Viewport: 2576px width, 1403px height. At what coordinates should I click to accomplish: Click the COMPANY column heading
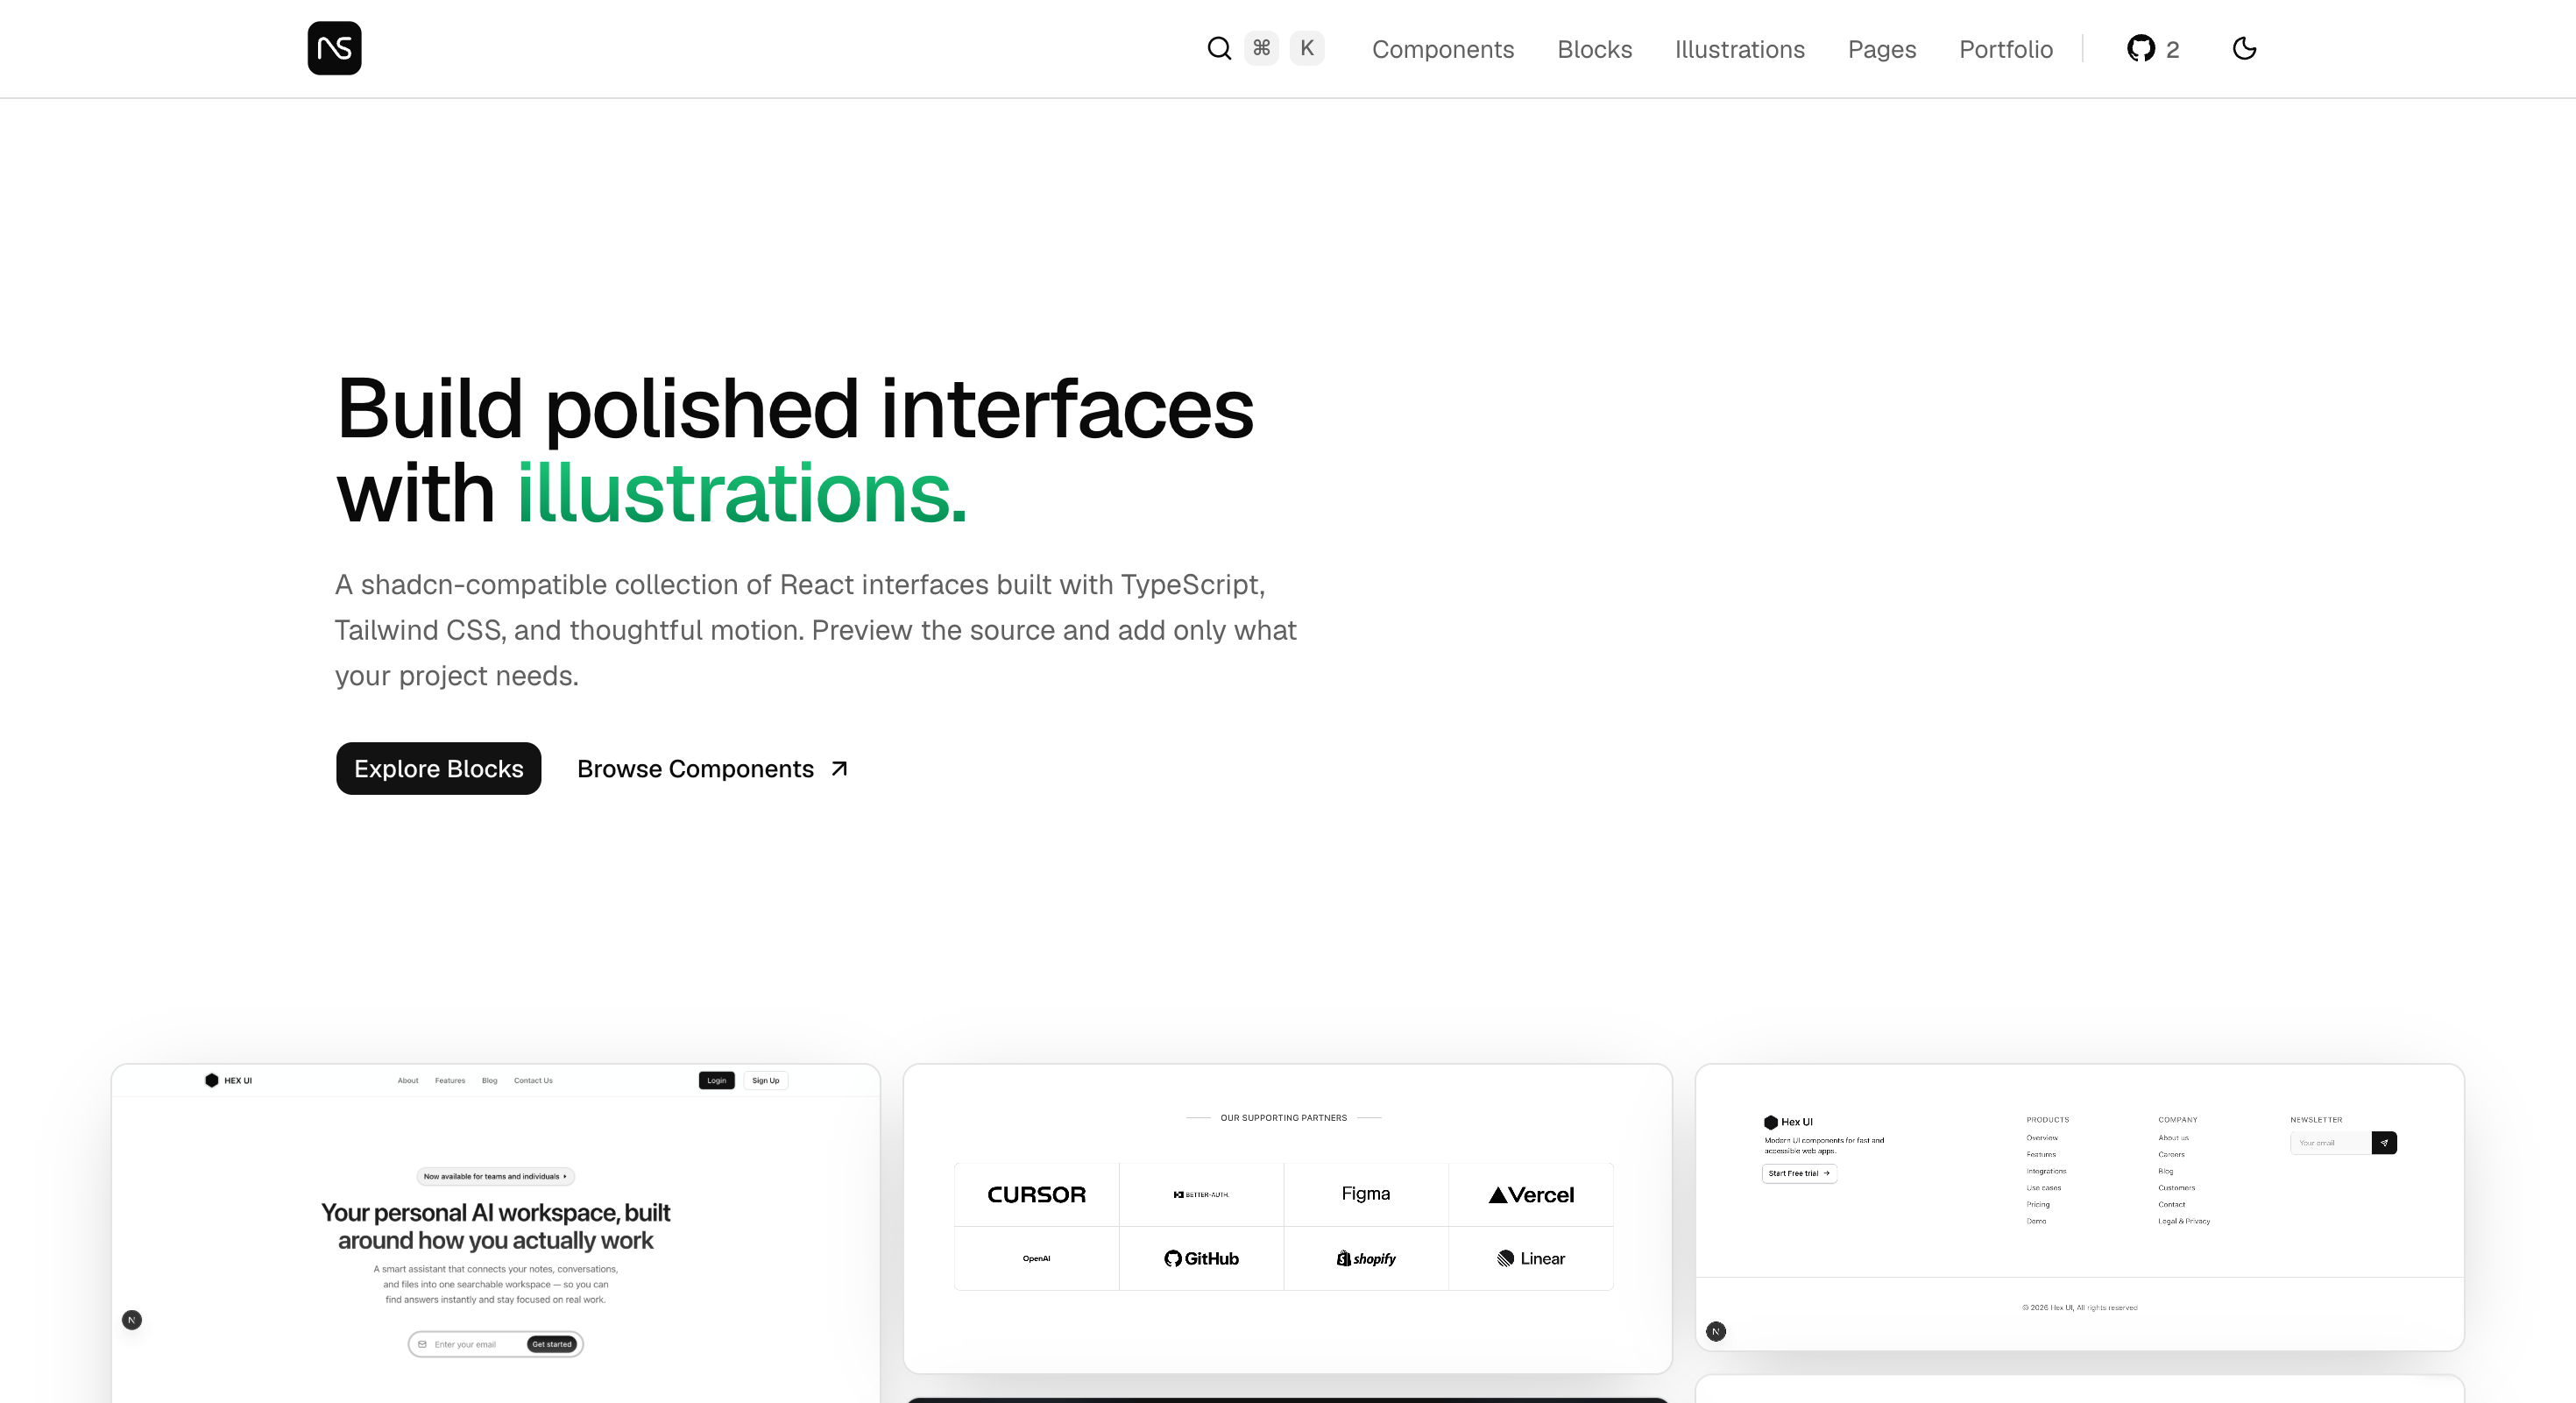pos(2177,1120)
